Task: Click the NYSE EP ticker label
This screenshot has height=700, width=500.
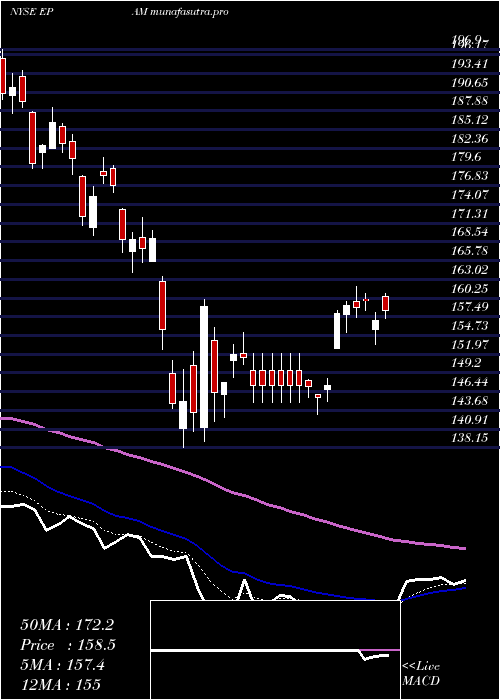Action: [x=32, y=12]
